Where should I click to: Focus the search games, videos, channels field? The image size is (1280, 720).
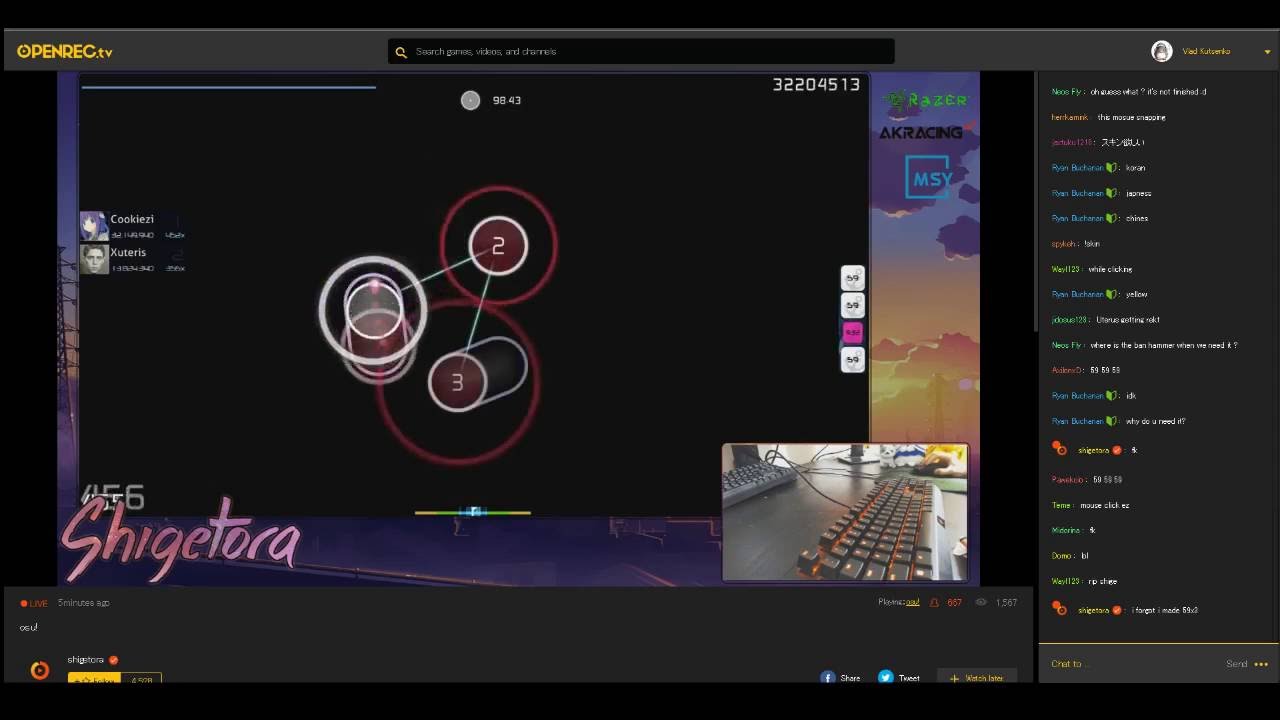(x=641, y=51)
